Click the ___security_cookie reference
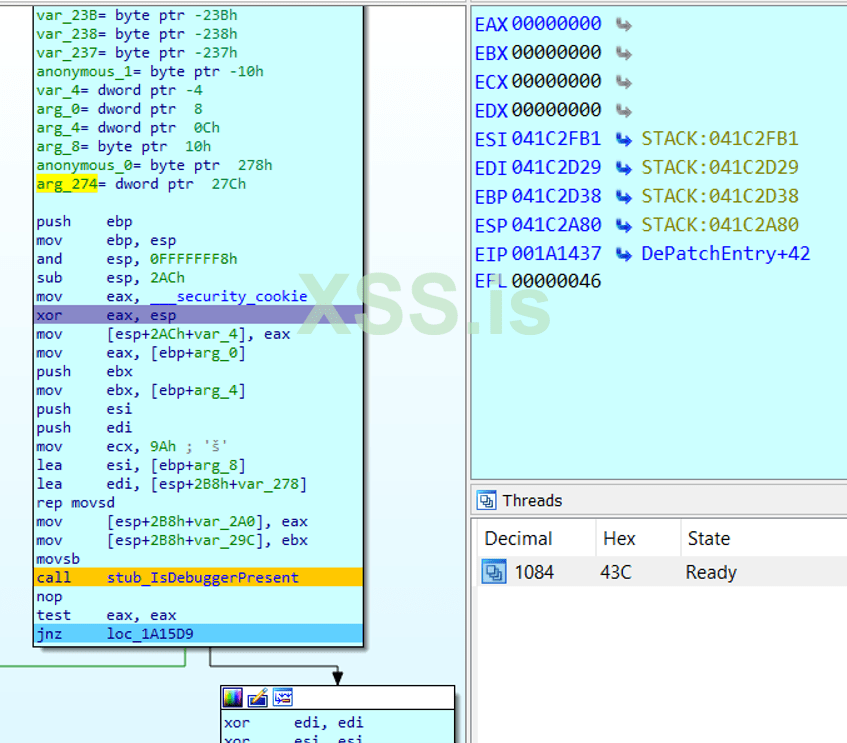 pyautogui.click(x=228, y=297)
